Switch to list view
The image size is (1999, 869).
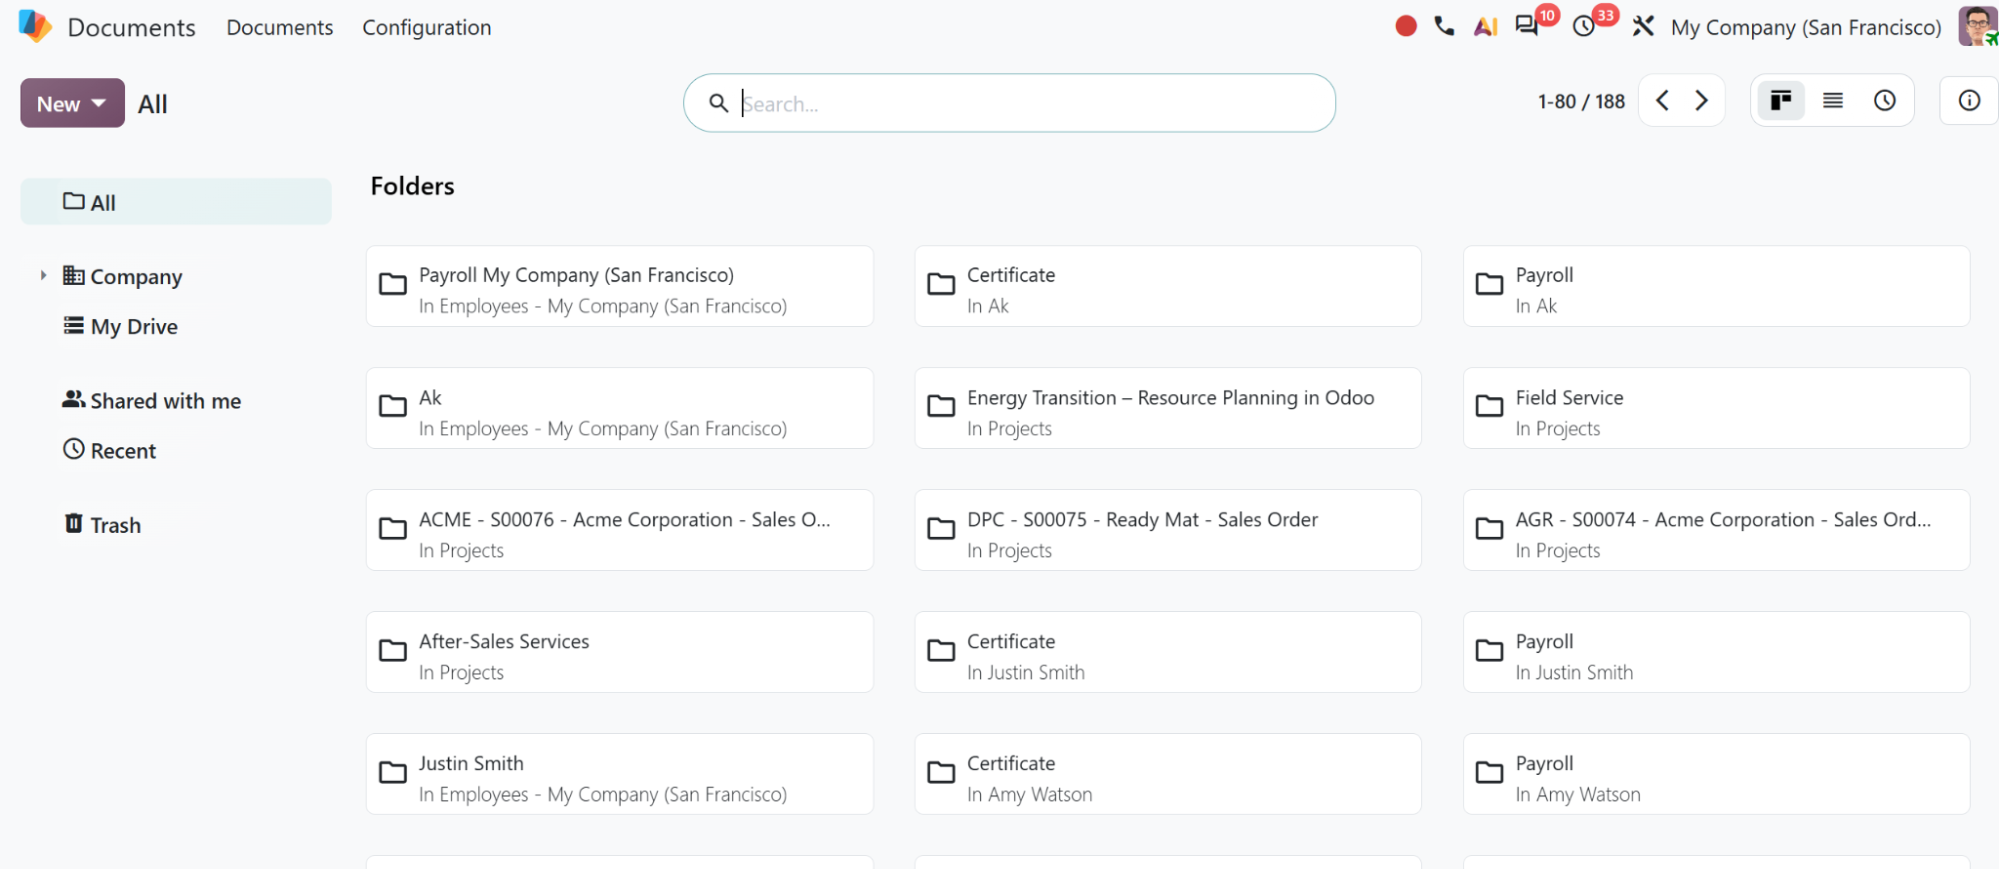coord(1833,100)
